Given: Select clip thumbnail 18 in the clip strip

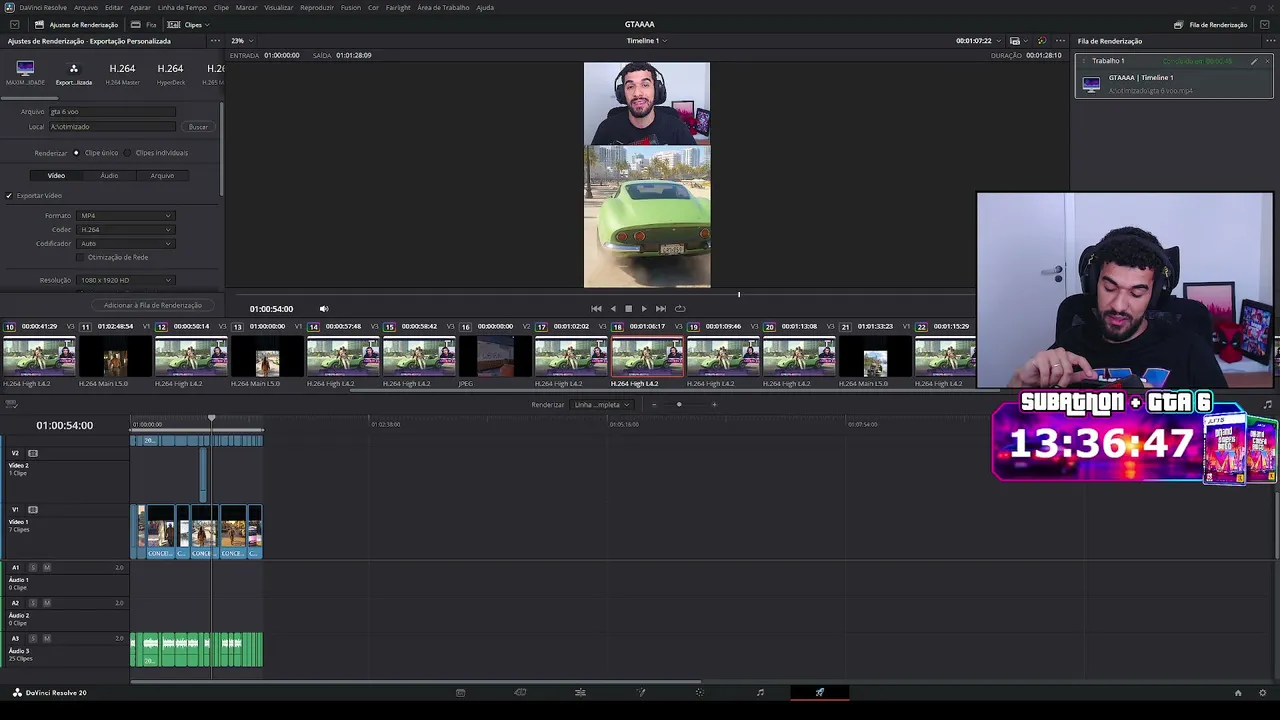Looking at the screenshot, I should 647,357.
